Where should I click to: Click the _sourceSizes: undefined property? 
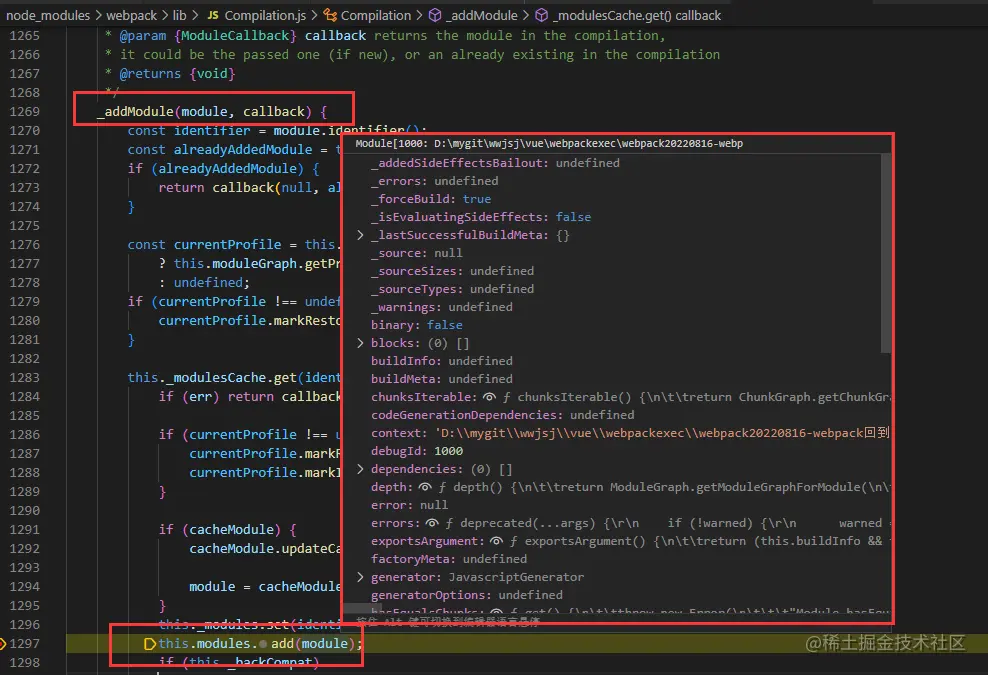pos(452,271)
